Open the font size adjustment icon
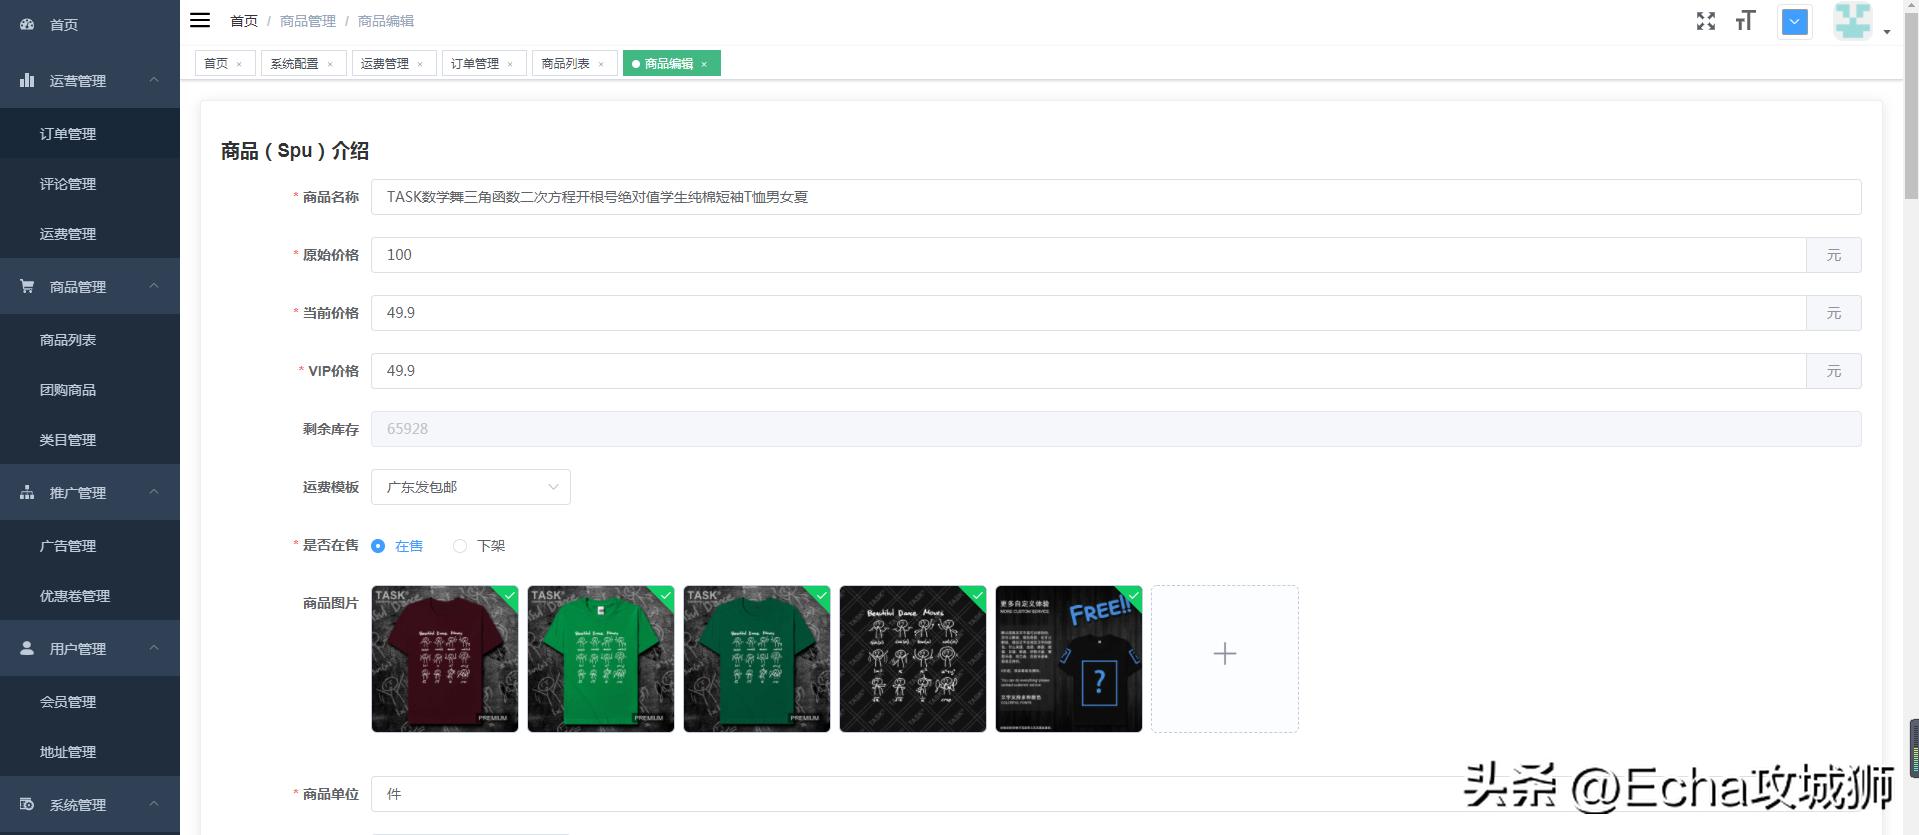The image size is (1919, 835). 1745,21
